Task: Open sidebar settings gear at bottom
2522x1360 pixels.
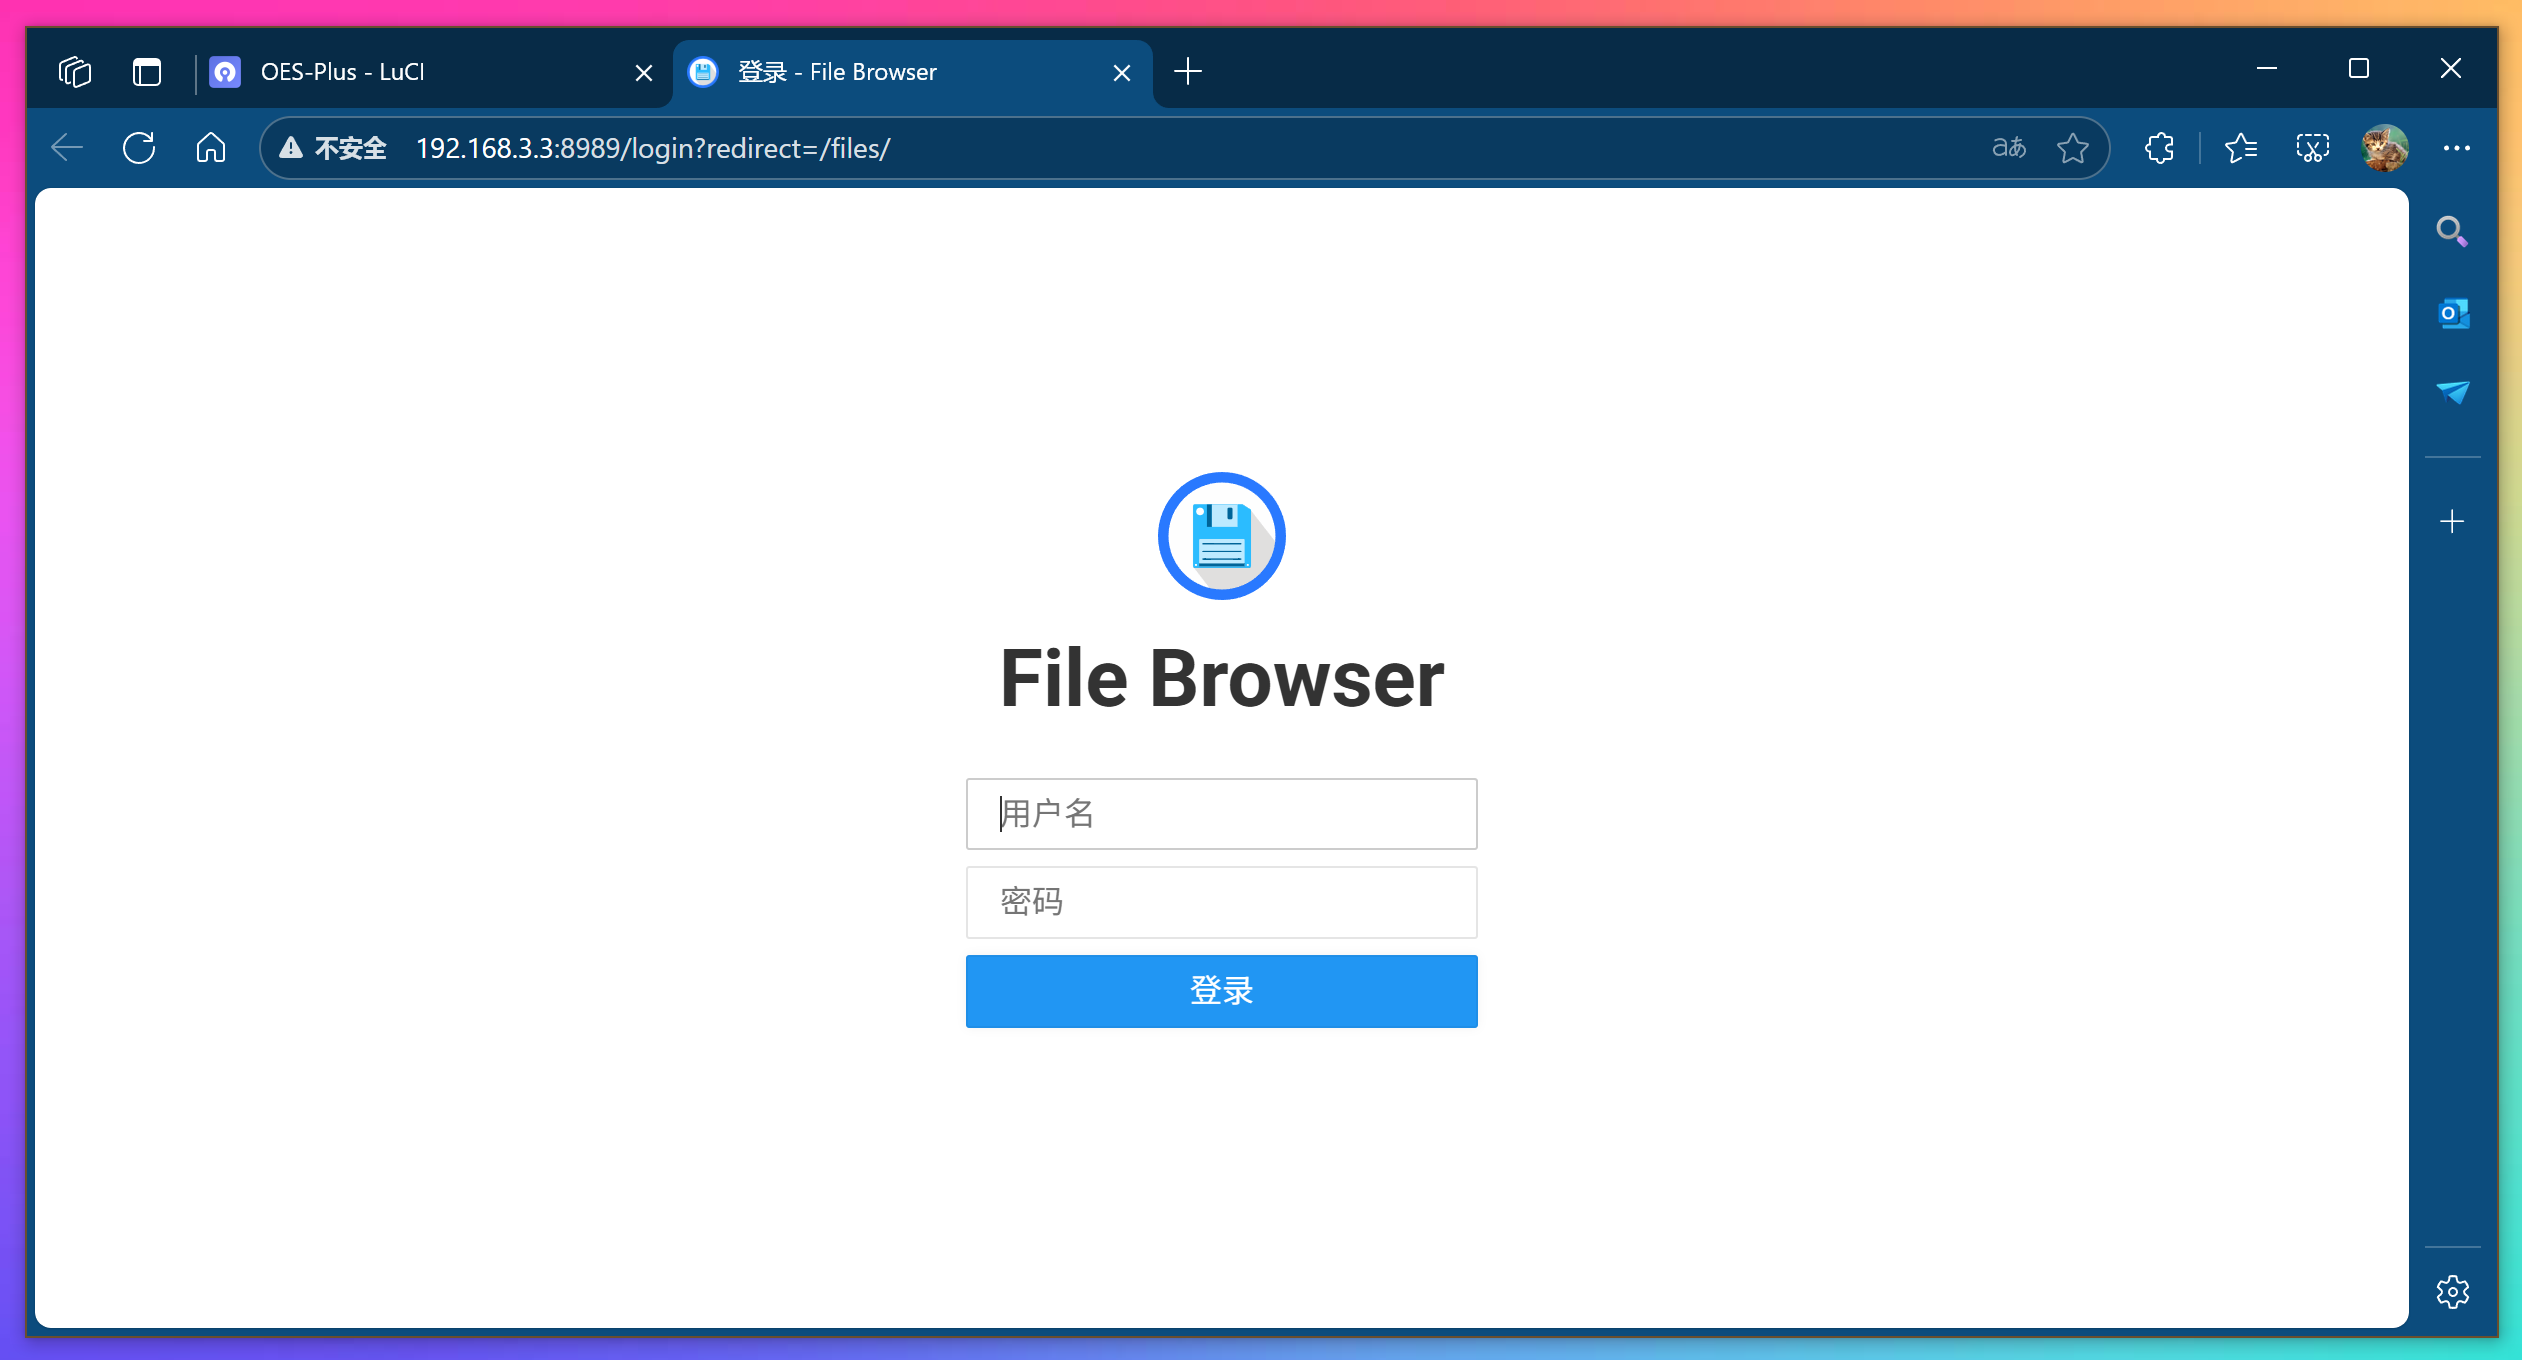Action: (x=2454, y=1292)
